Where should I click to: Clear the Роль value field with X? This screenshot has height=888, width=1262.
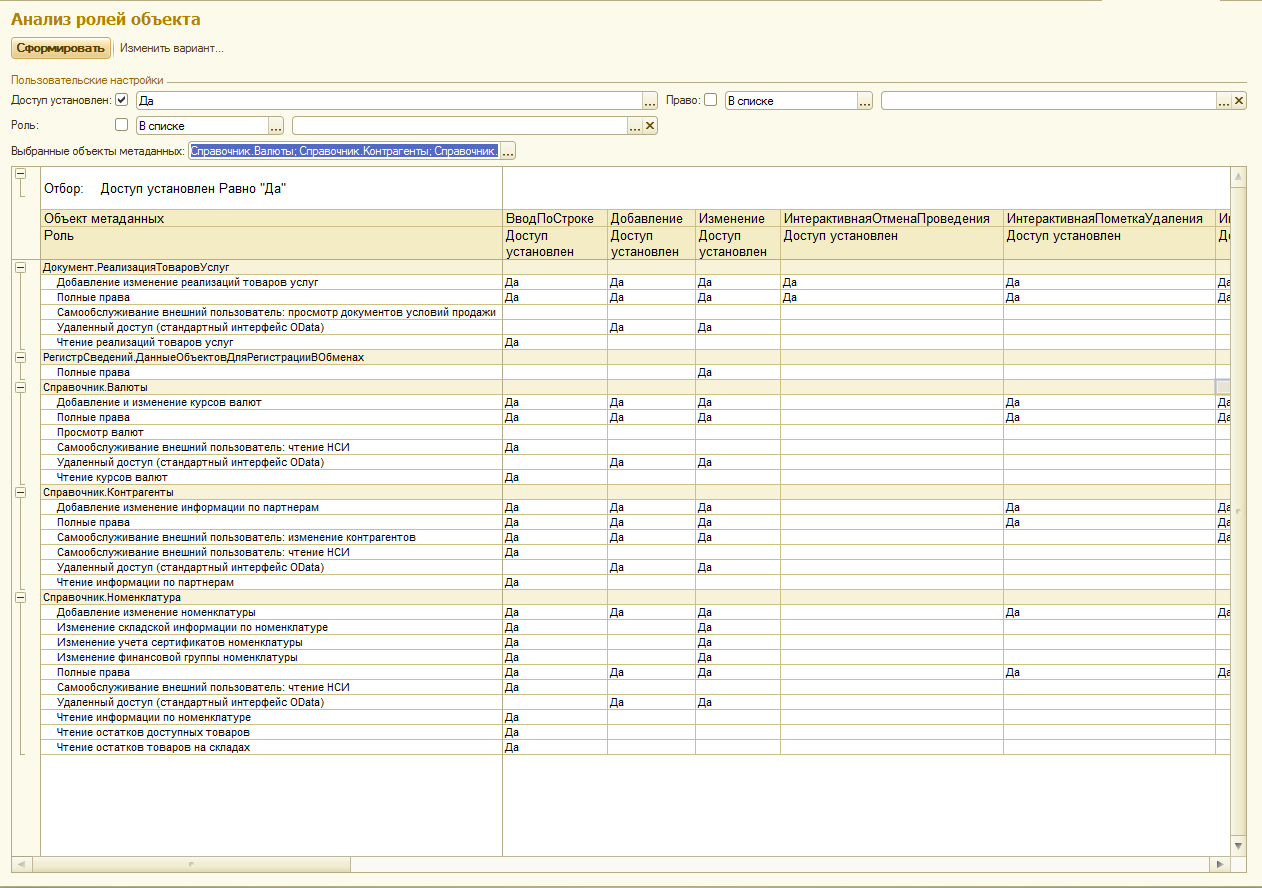coord(650,126)
